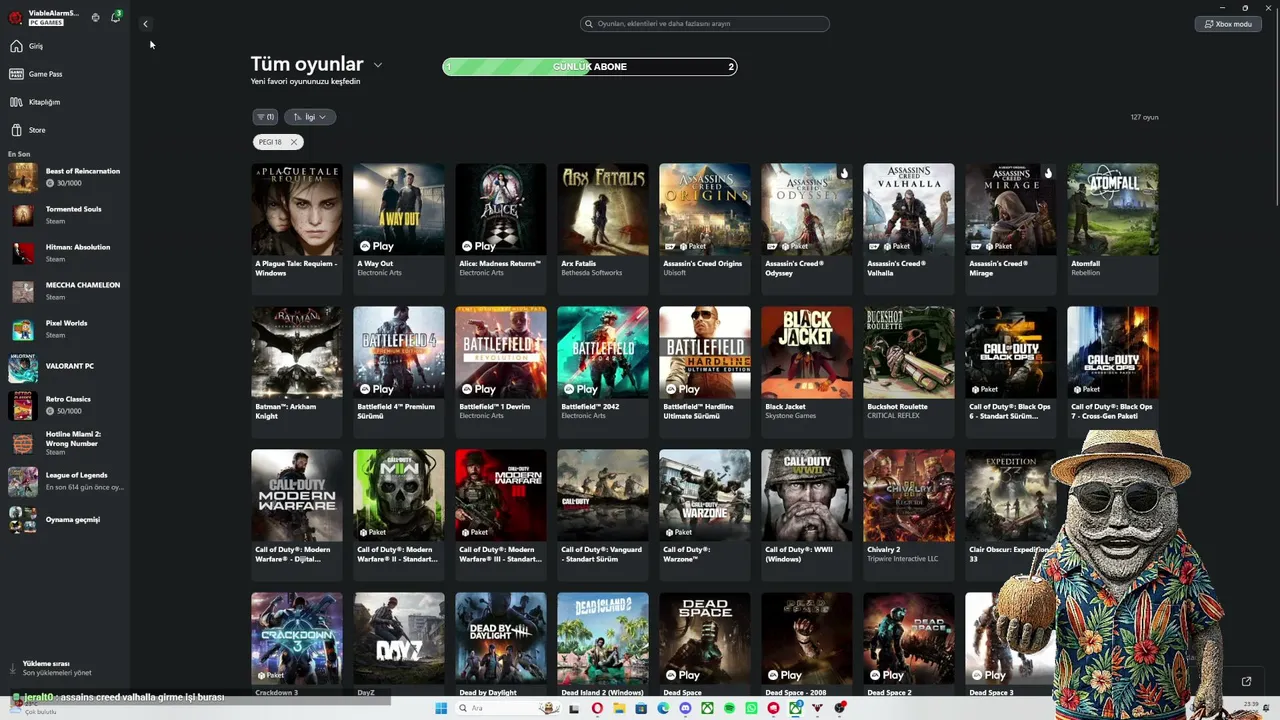Open the Chivalry 2 game tile
This screenshot has width=1280, height=720.
pyautogui.click(x=909, y=515)
